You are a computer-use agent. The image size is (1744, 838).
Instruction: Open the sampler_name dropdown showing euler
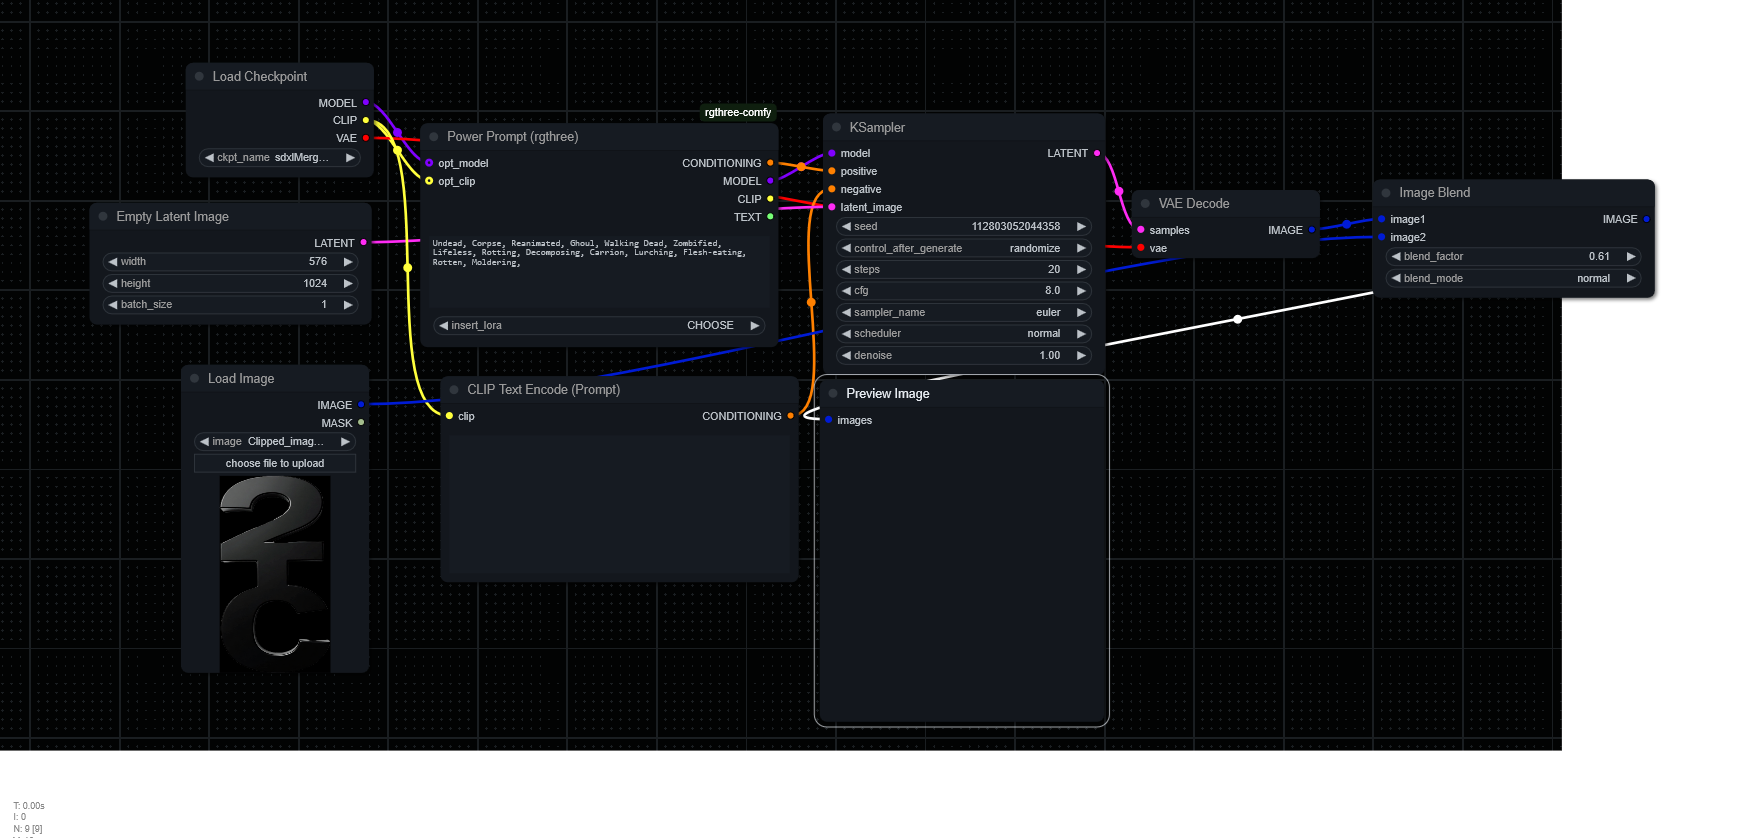pos(962,313)
